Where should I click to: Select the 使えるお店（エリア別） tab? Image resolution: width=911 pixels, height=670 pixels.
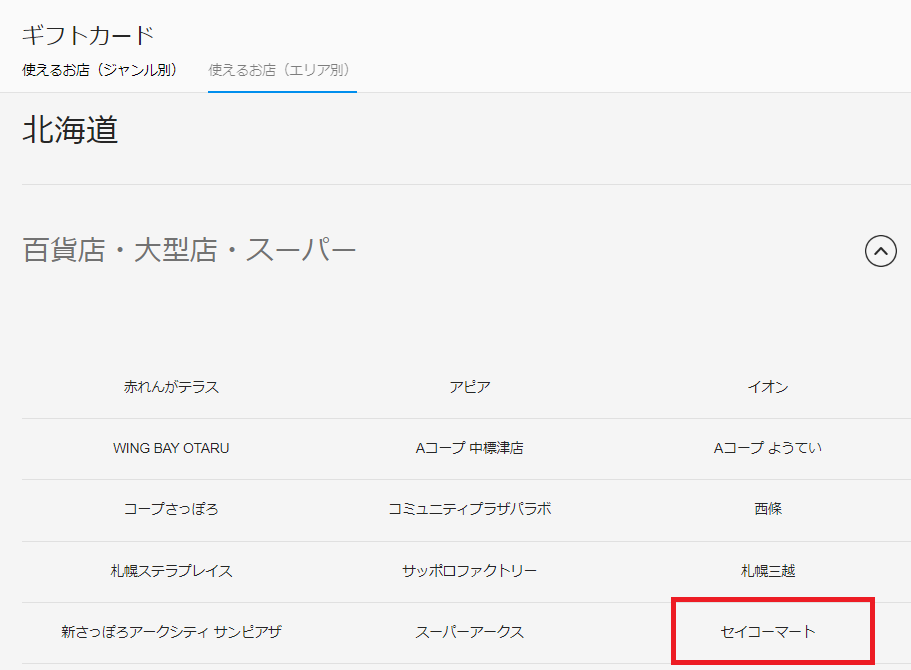point(282,70)
